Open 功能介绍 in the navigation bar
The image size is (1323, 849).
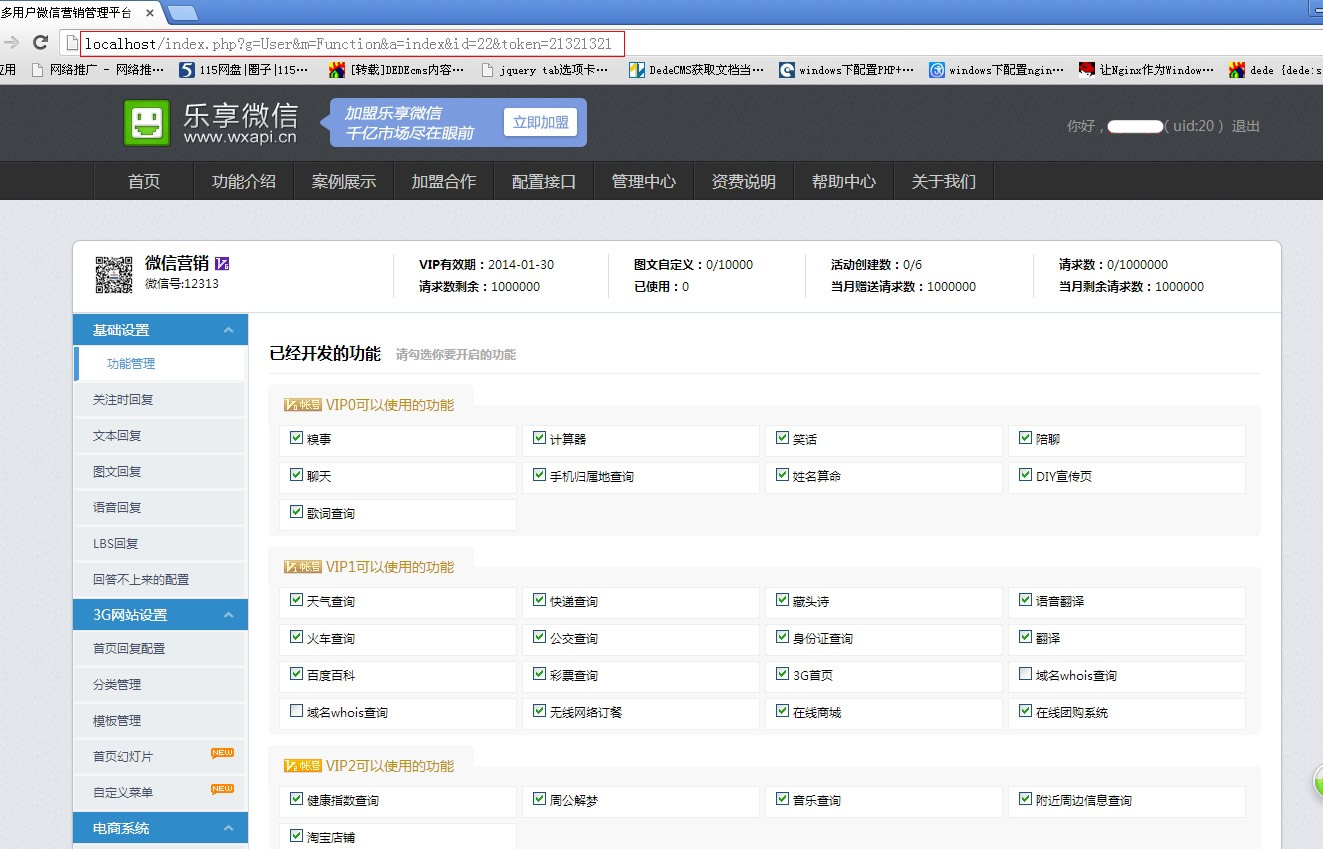tap(244, 181)
